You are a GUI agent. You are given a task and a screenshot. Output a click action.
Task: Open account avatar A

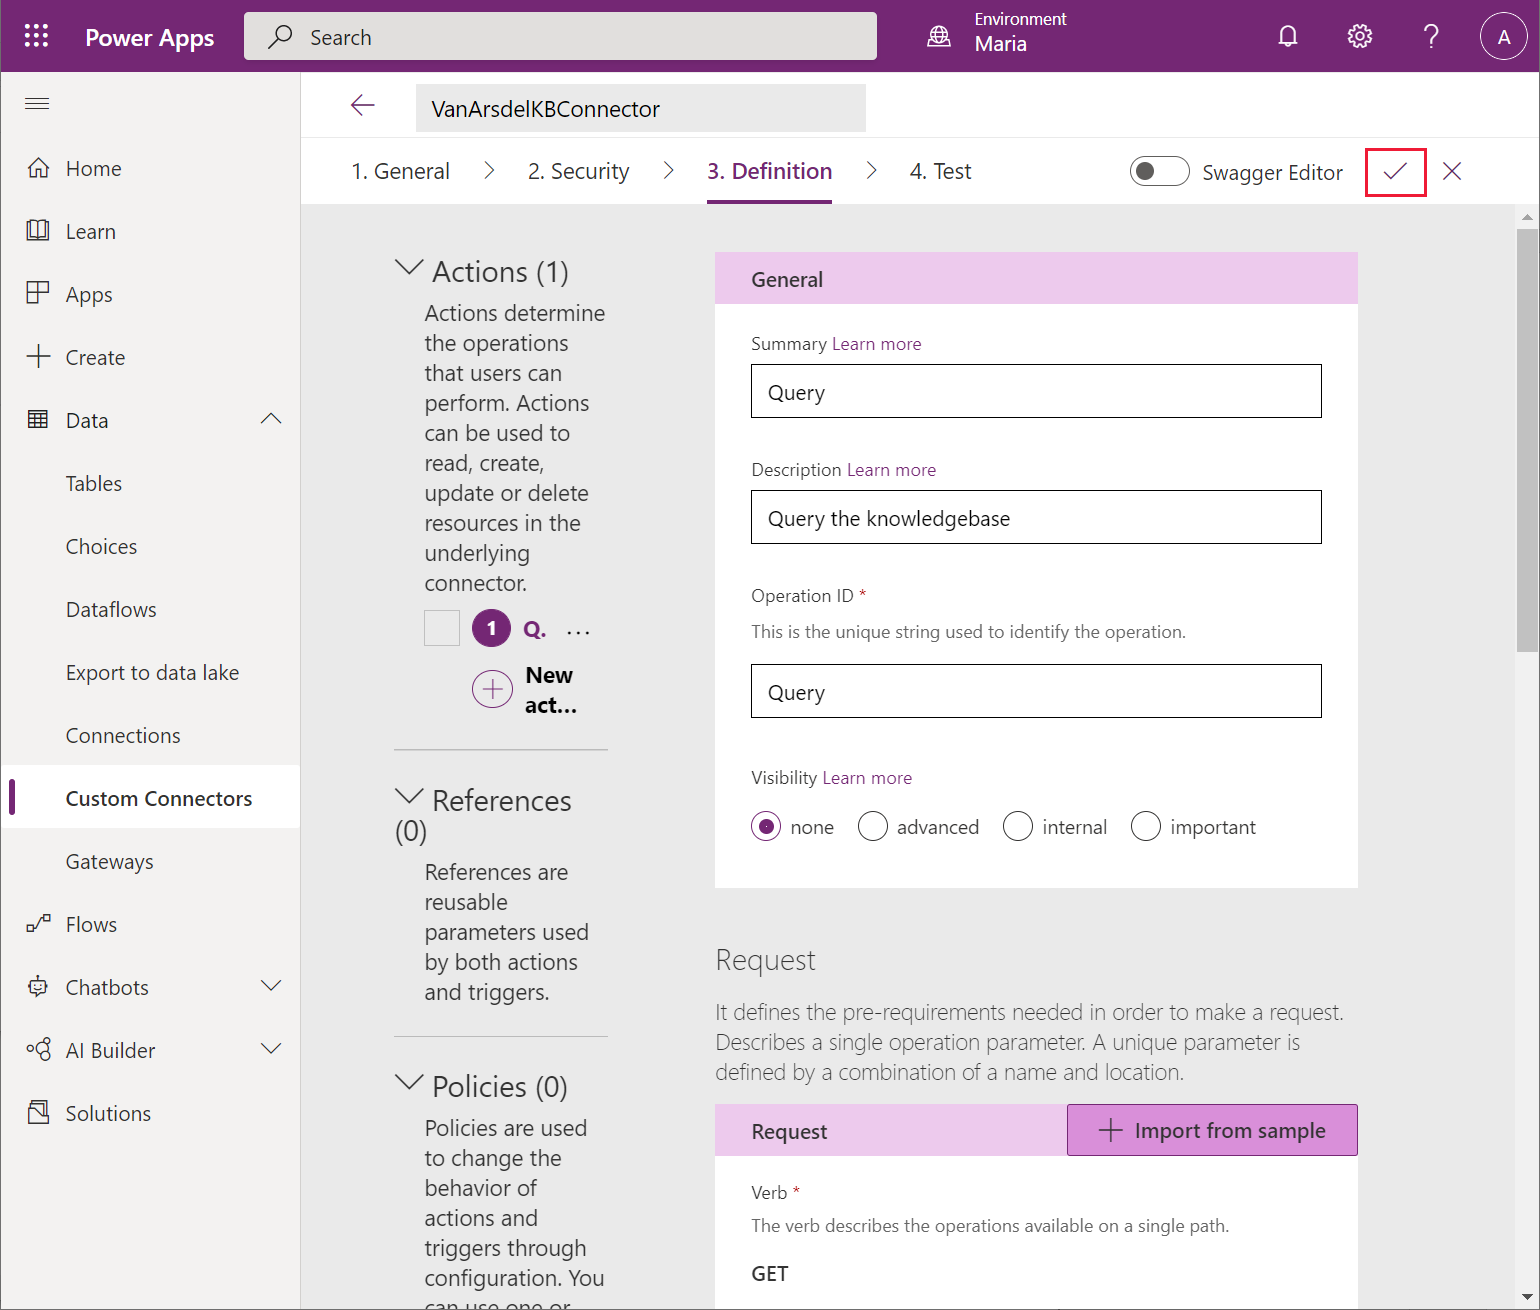tap(1504, 37)
